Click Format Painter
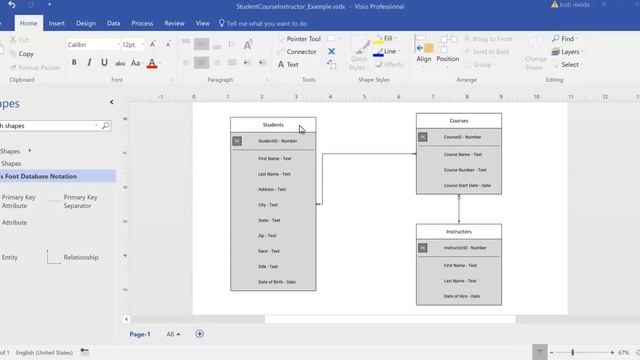 tap(35, 67)
